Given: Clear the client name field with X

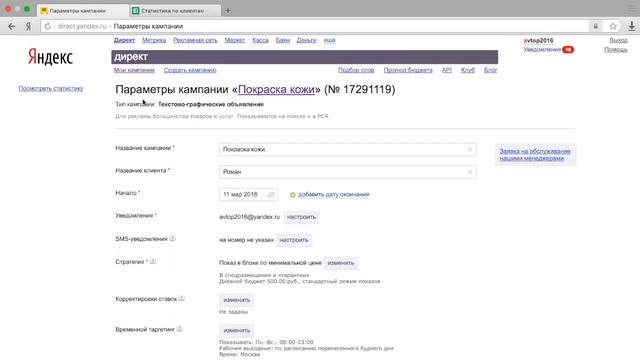Looking at the screenshot, I should coord(470,172).
